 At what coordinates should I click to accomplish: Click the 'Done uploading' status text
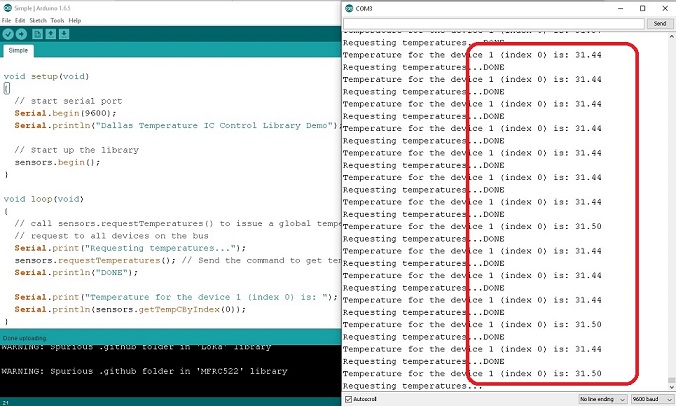click(x=24, y=338)
